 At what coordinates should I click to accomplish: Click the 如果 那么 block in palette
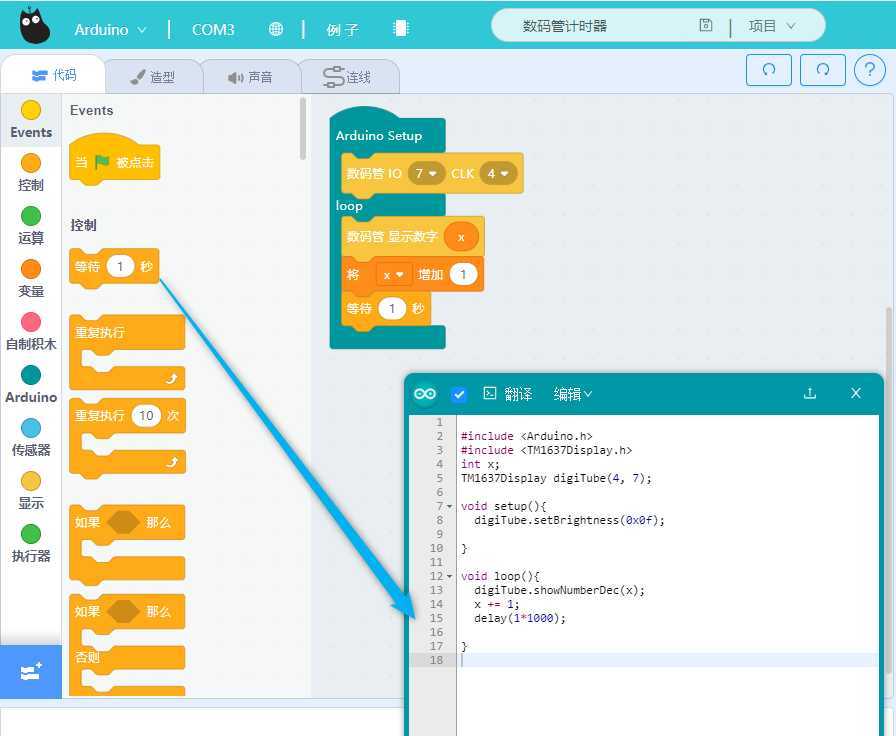[x=127, y=544]
